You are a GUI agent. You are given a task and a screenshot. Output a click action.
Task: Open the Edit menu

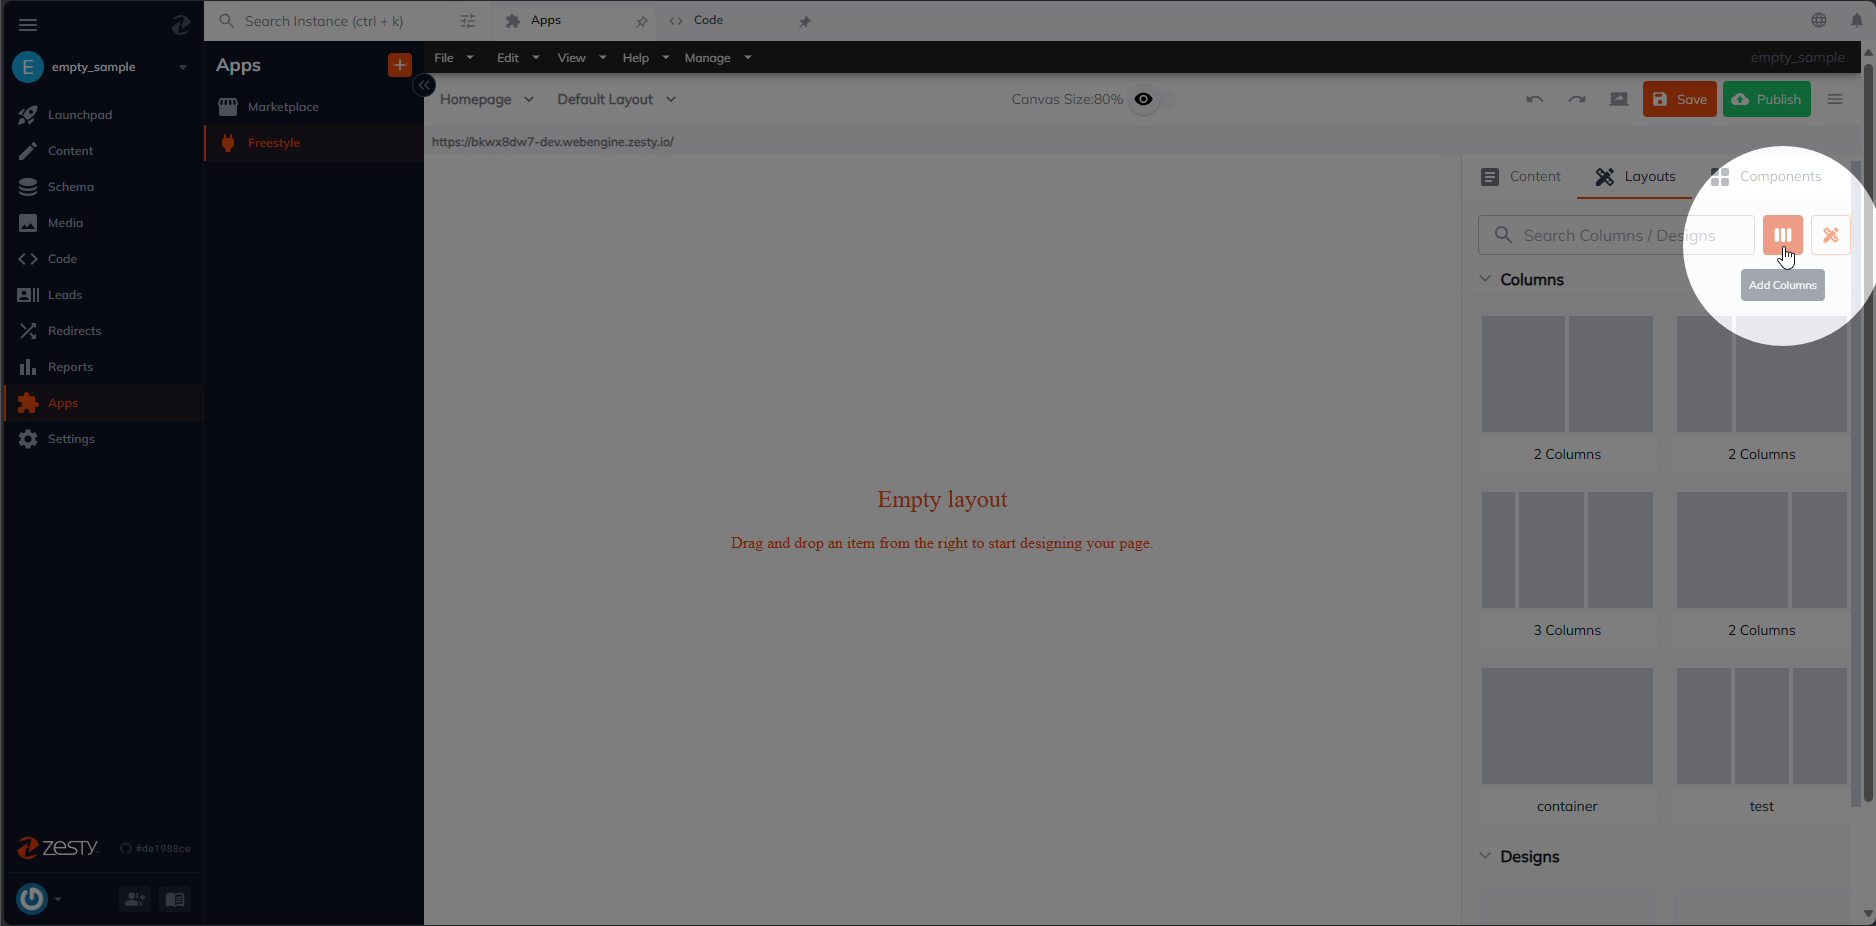coord(518,58)
